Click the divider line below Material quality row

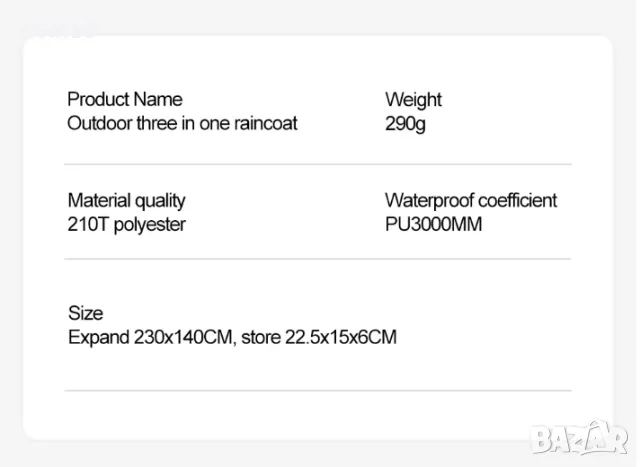coord(318,258)
